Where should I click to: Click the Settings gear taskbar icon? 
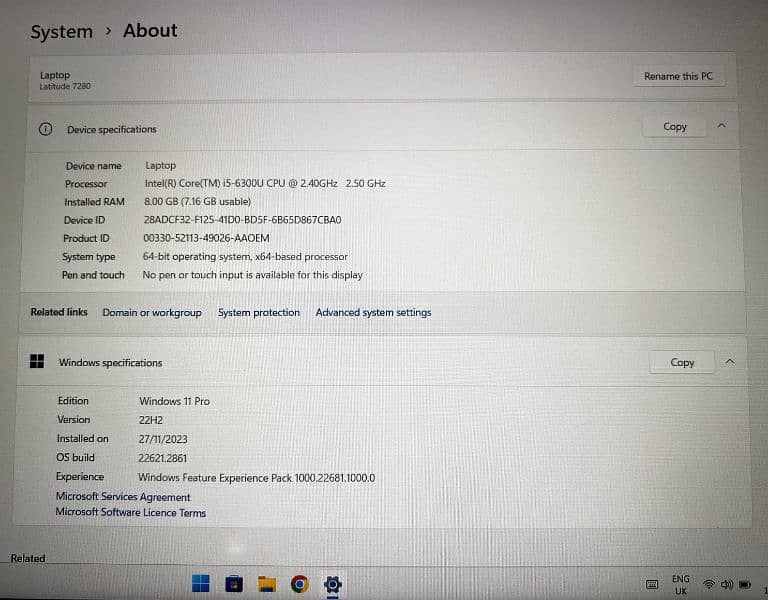(333, 584)
